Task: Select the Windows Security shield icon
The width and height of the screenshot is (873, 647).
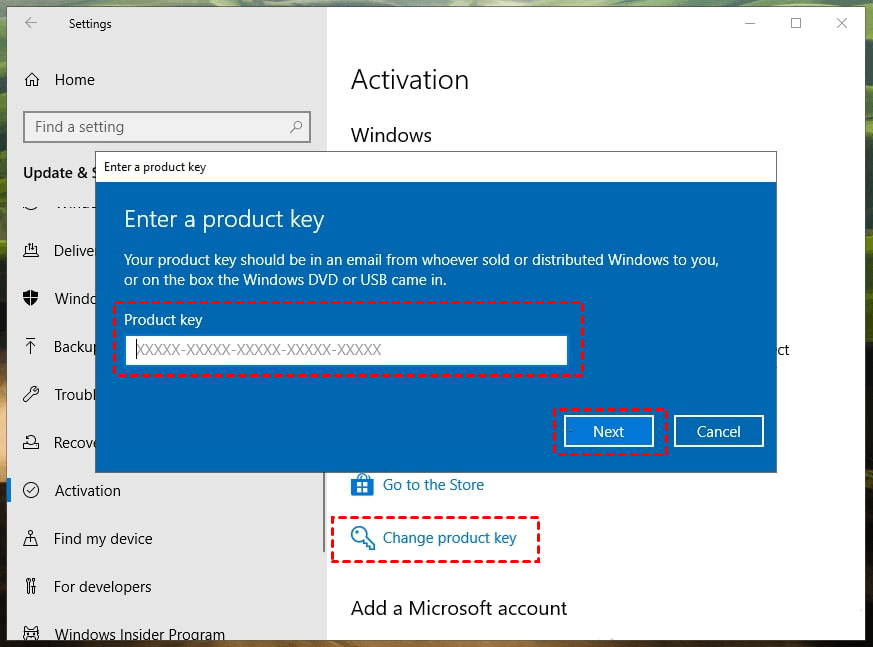Action: pyautogui.click(x=32, y=299)
